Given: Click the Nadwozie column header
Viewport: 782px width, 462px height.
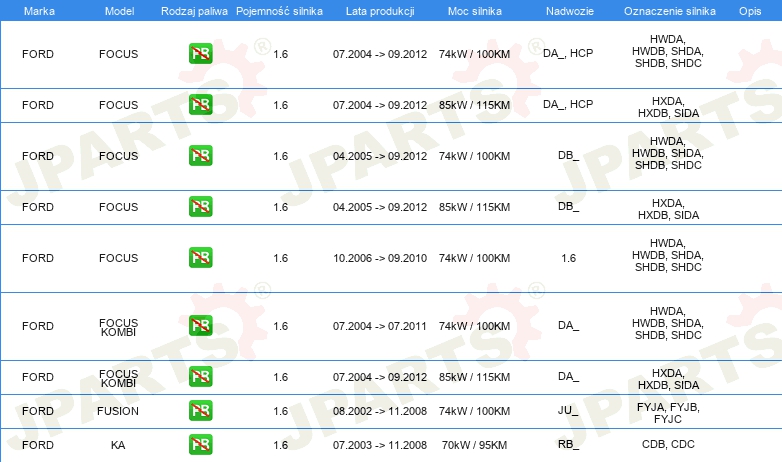Looking at the screenshot, I should 570,11.
